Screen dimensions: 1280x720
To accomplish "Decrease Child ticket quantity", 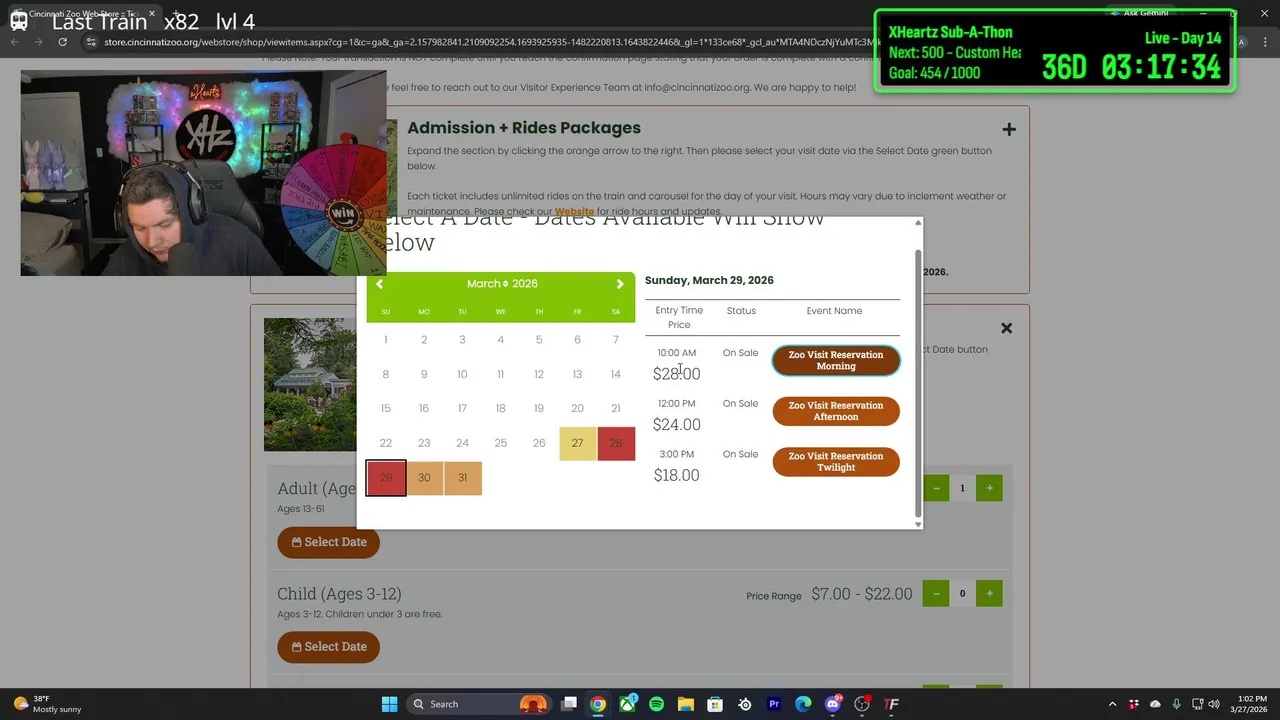I will tap(936, 594).
